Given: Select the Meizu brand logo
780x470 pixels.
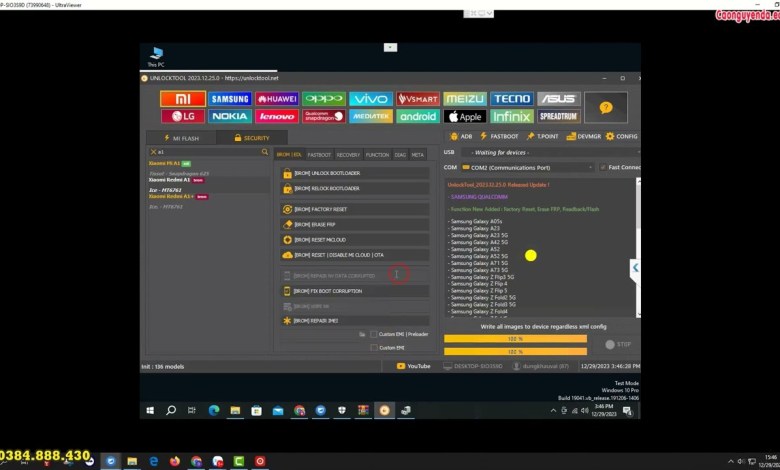Looking at the screenshot, I should pos(465,98).
